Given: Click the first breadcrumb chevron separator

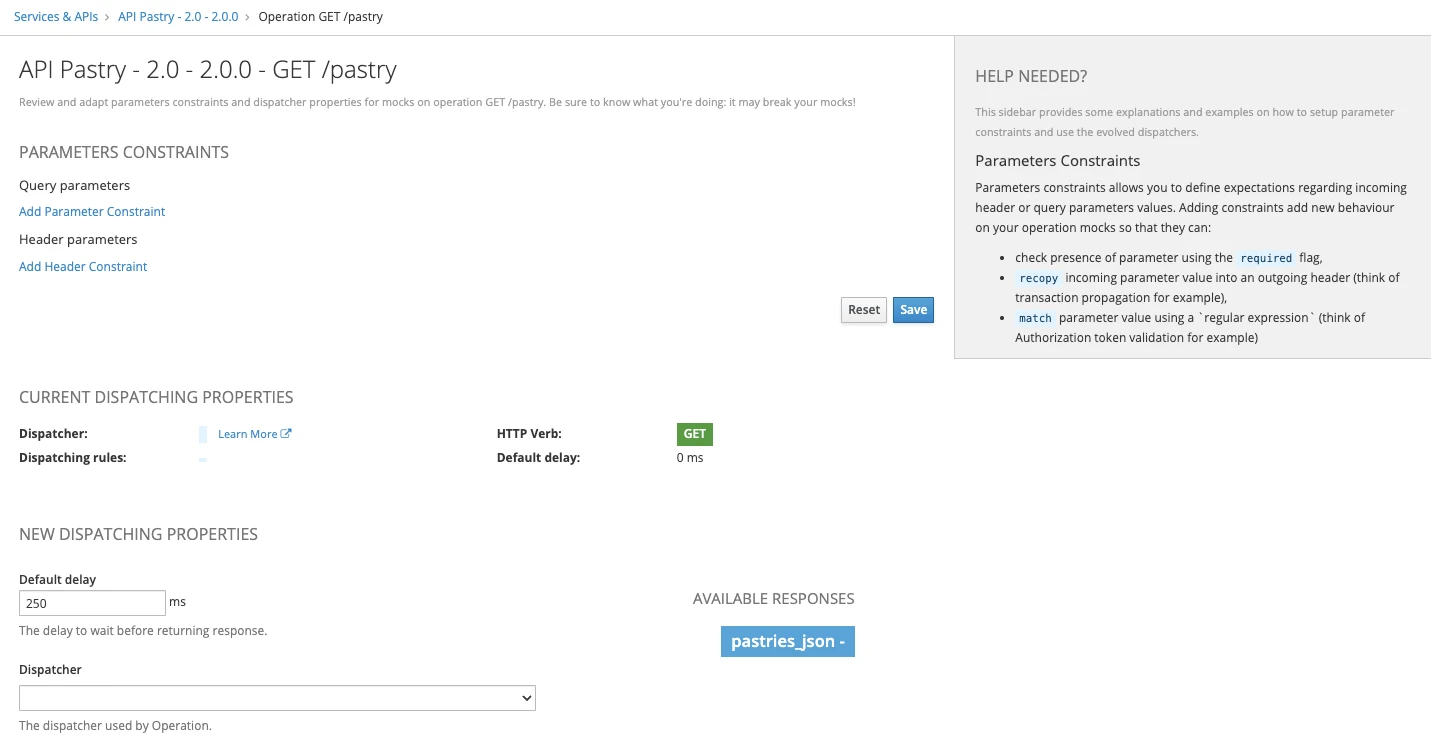Looking at the screenshot, I should (108, 17).
